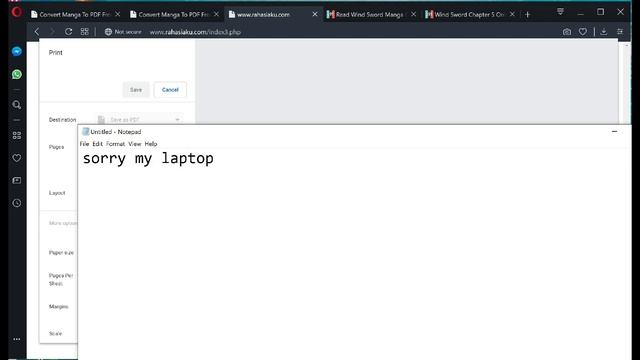Open history clock in the sidebar
Image resolution: width=640 pixels, height=360 pixels.
(x=17, y=203)
